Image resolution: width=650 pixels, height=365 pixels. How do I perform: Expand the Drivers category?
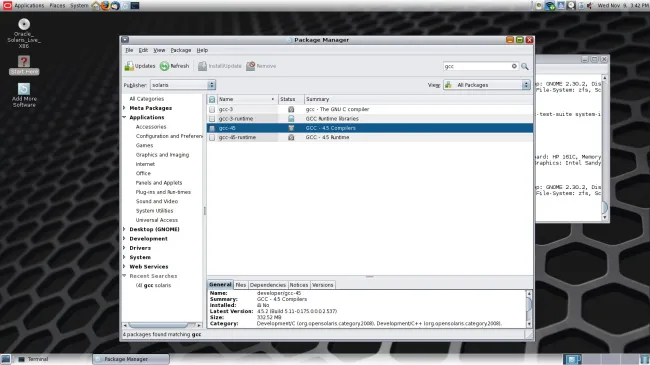pos(124,248)
